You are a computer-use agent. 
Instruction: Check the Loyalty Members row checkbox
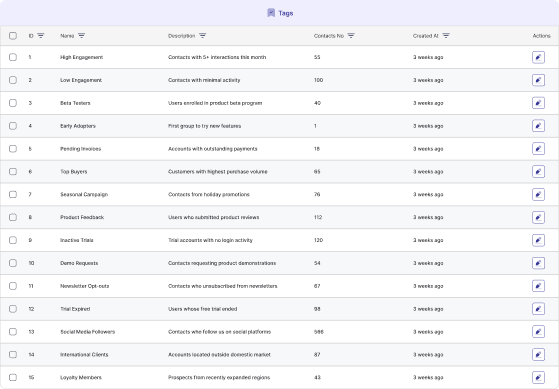point(13,377)
